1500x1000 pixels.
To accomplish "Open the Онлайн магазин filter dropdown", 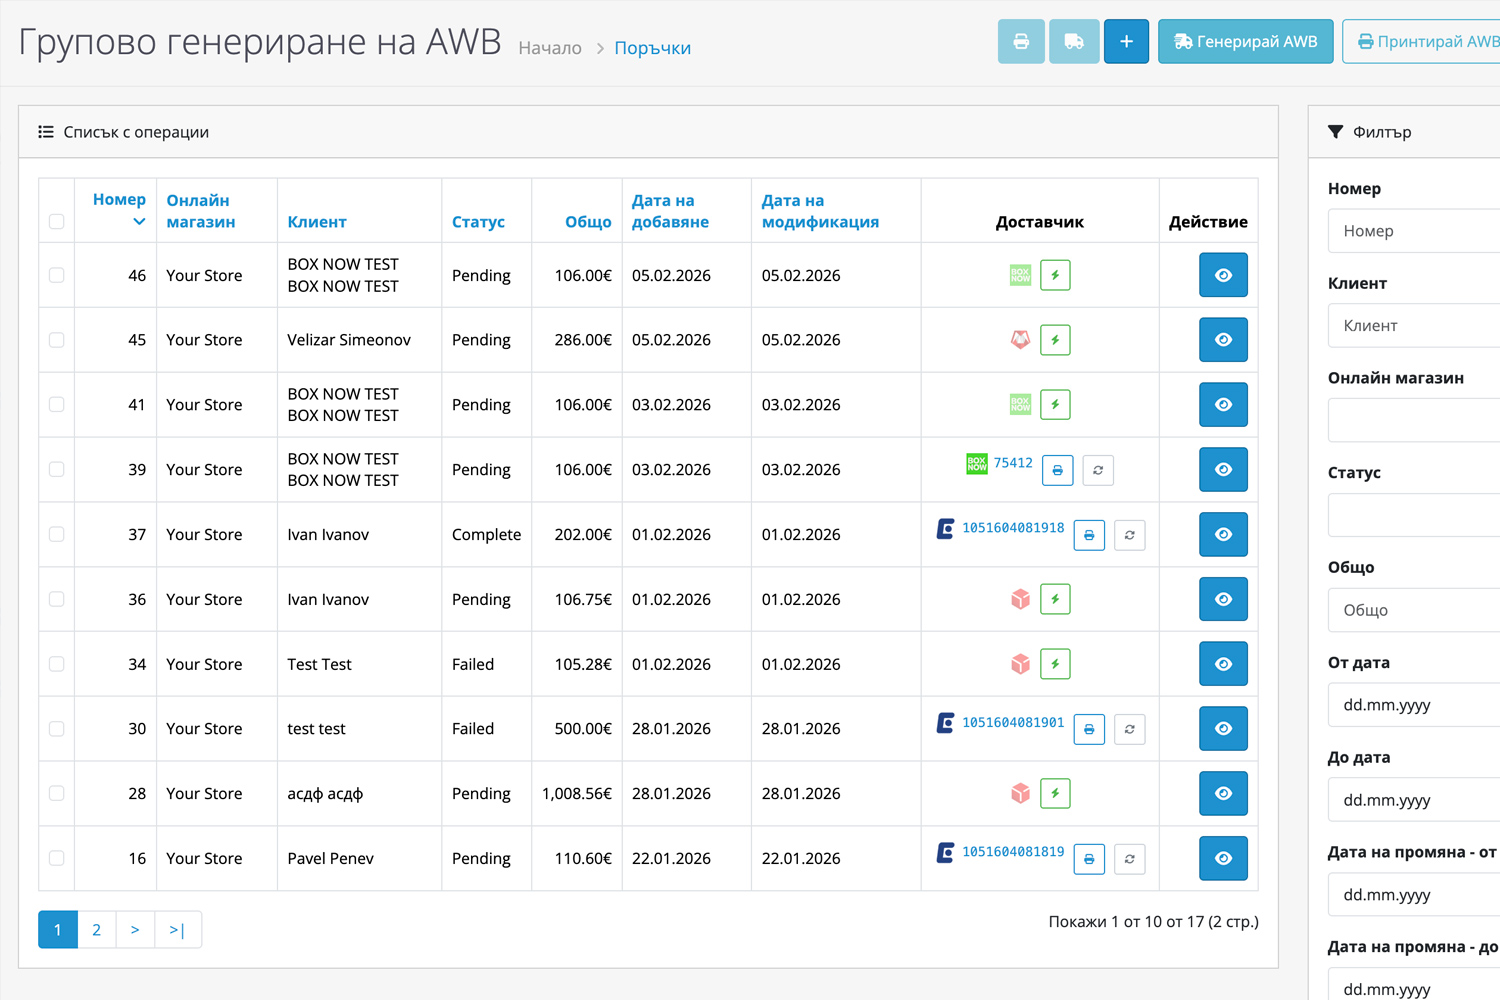I will tap(1414, 420).
